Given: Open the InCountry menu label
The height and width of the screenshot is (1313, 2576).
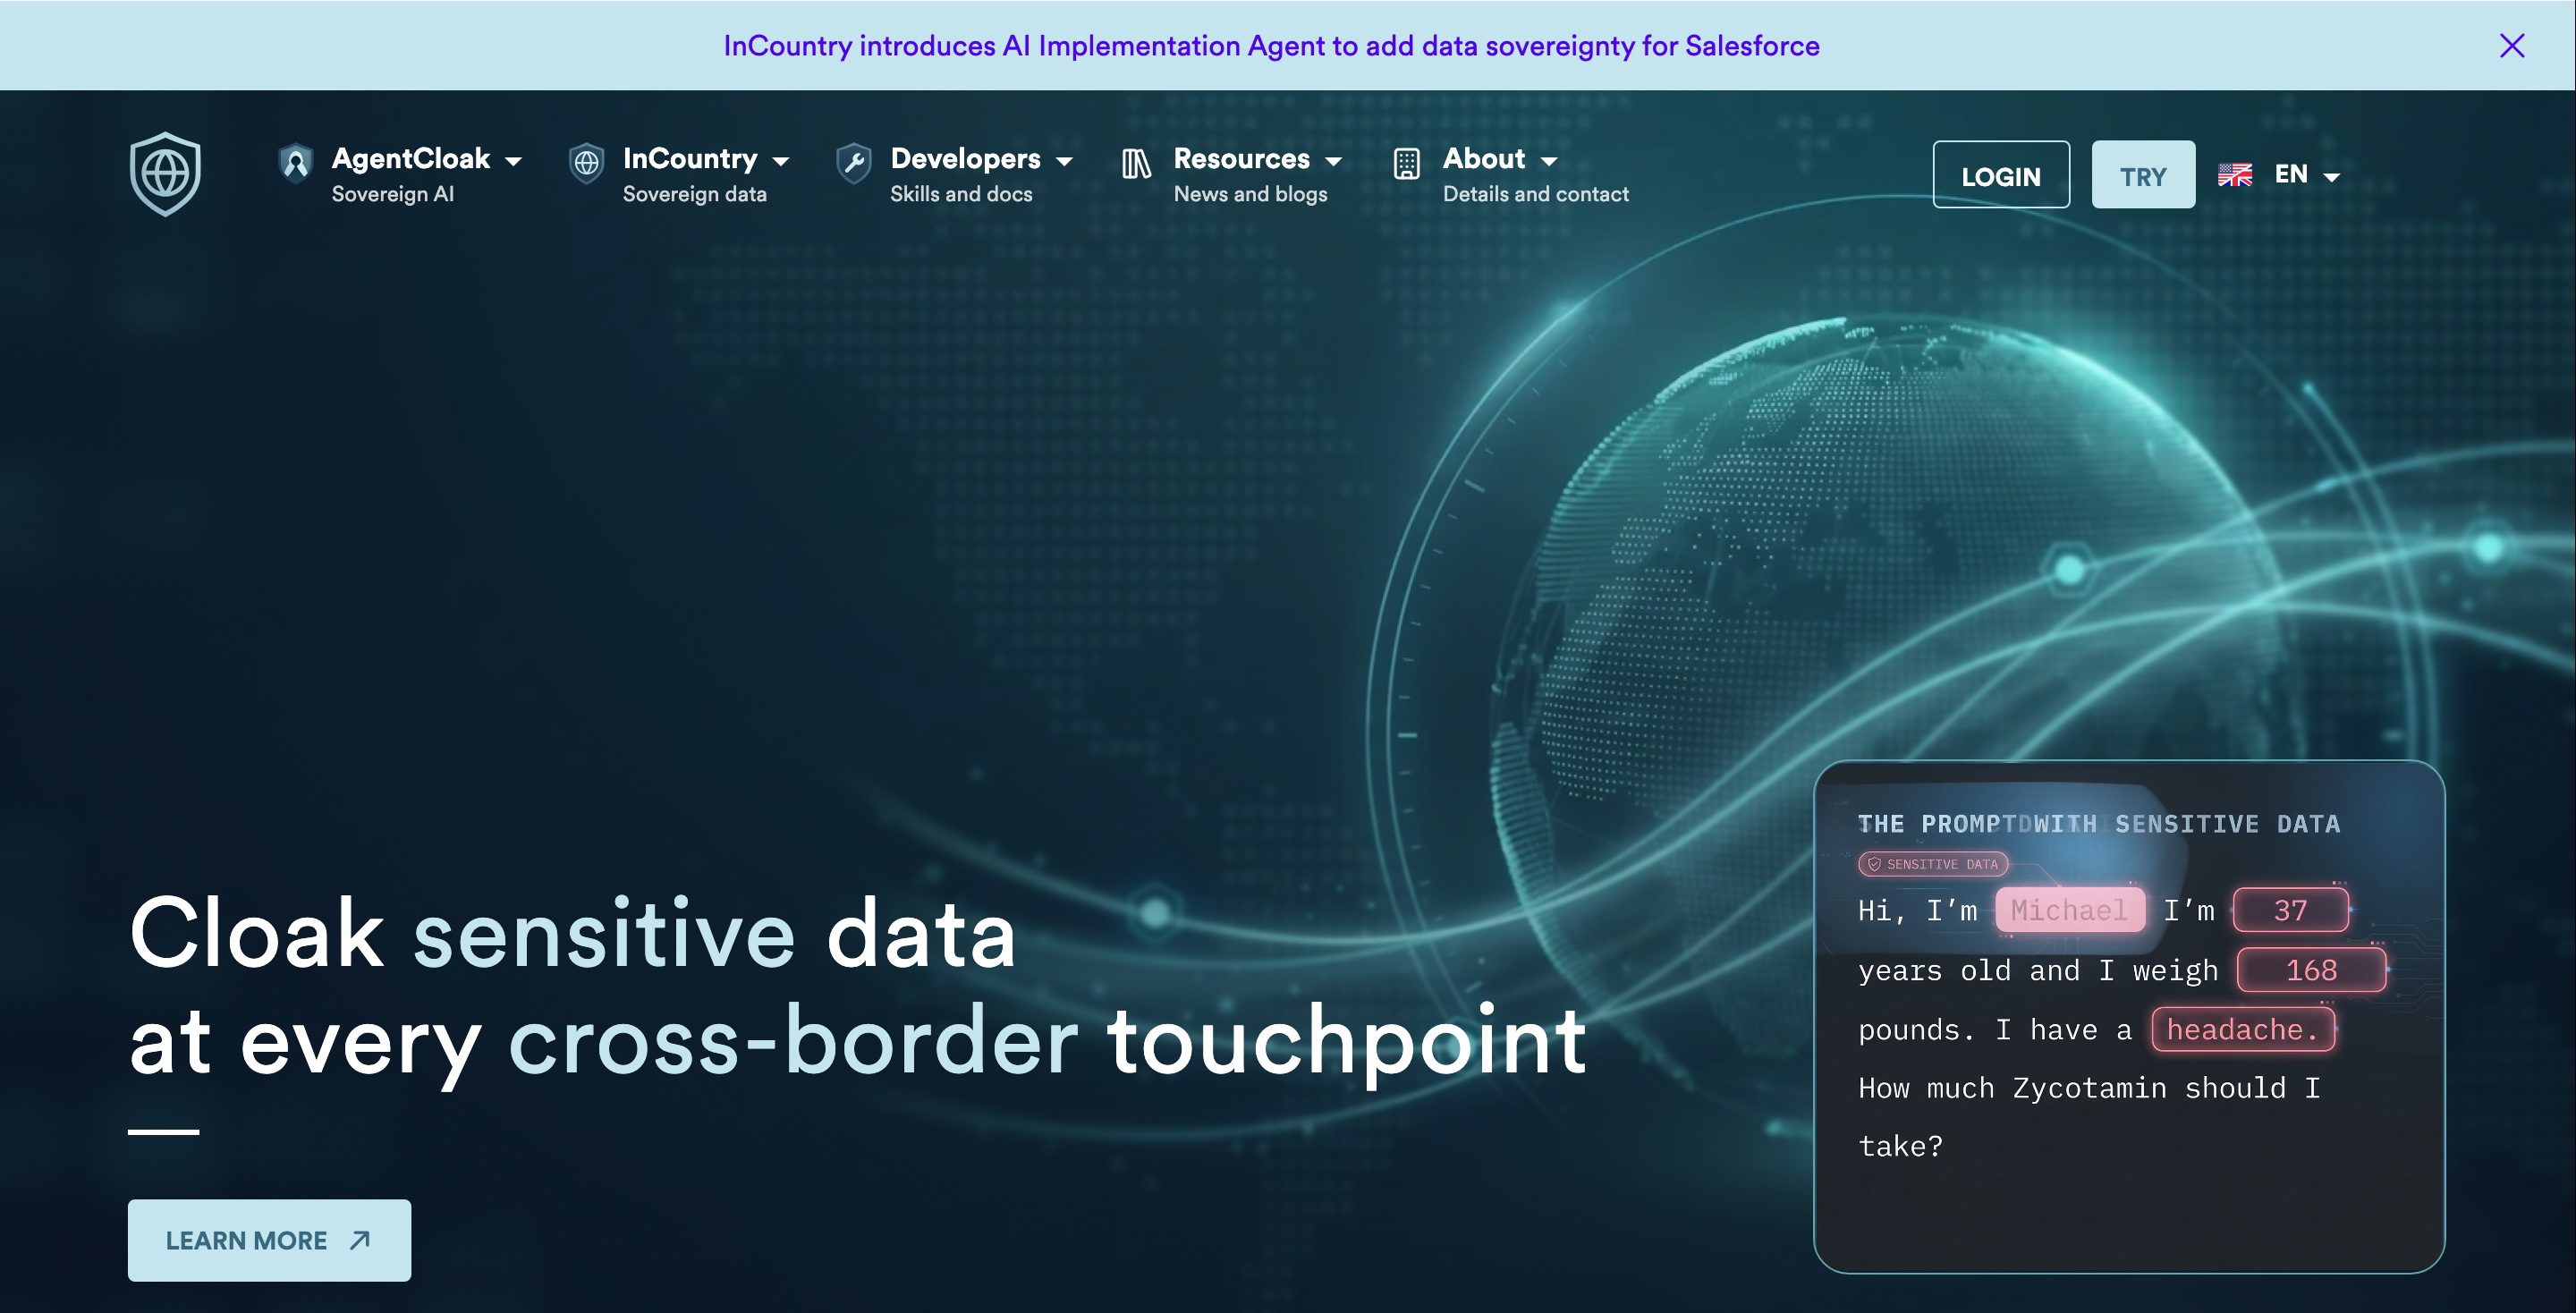Looking at the screenshot, I should [690, 158].
